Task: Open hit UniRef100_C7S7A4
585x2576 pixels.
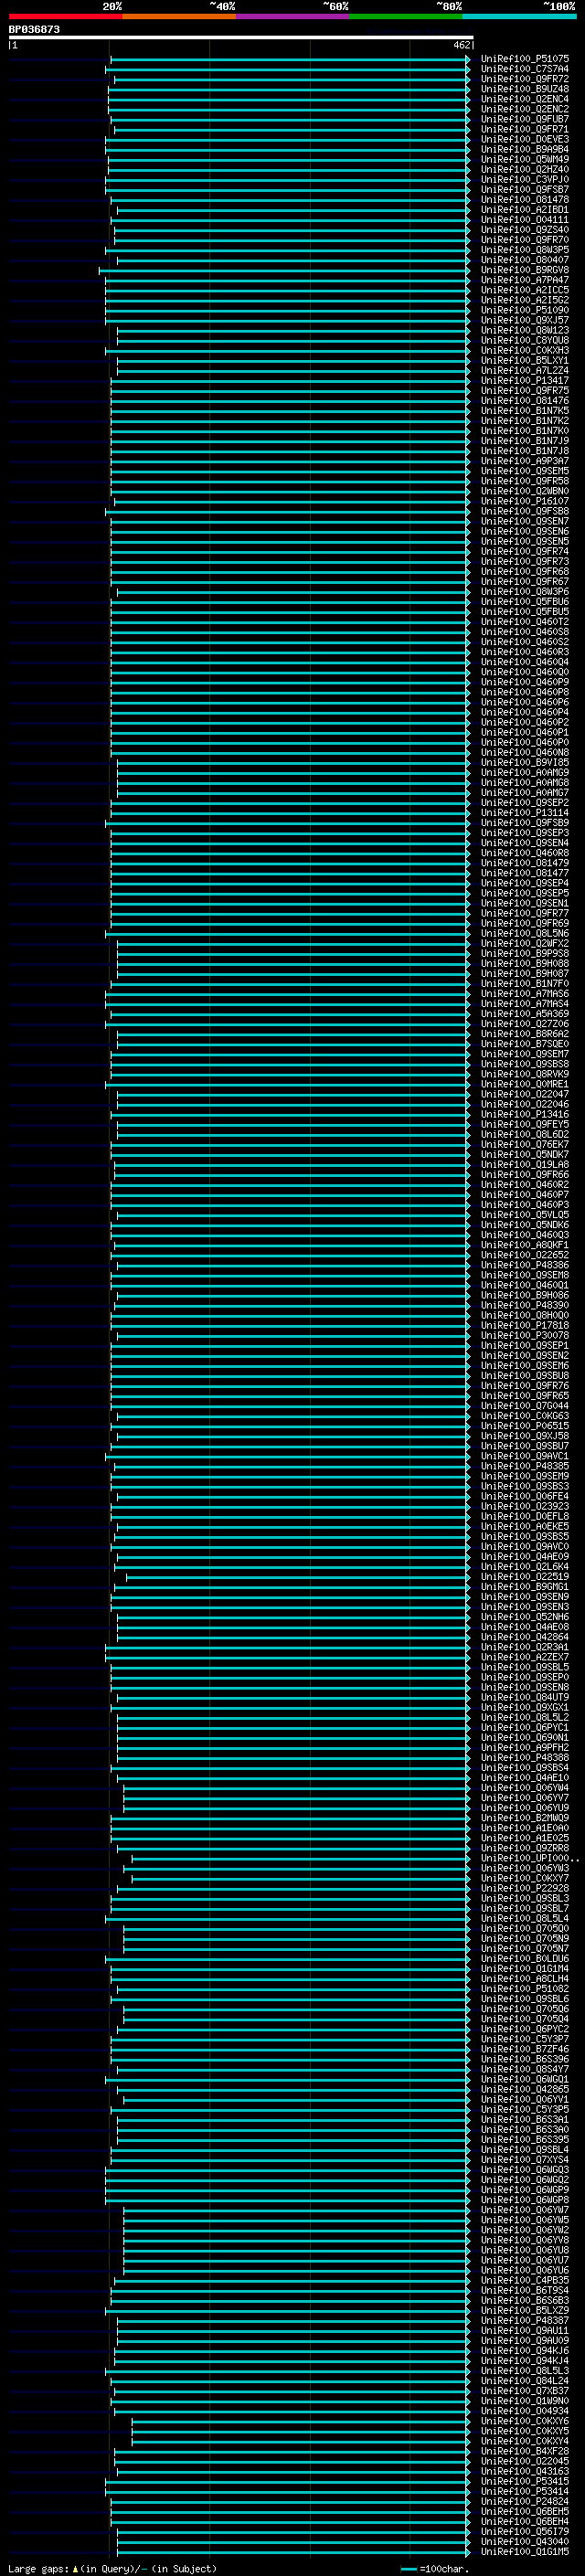Action: (x=524, y=69)
